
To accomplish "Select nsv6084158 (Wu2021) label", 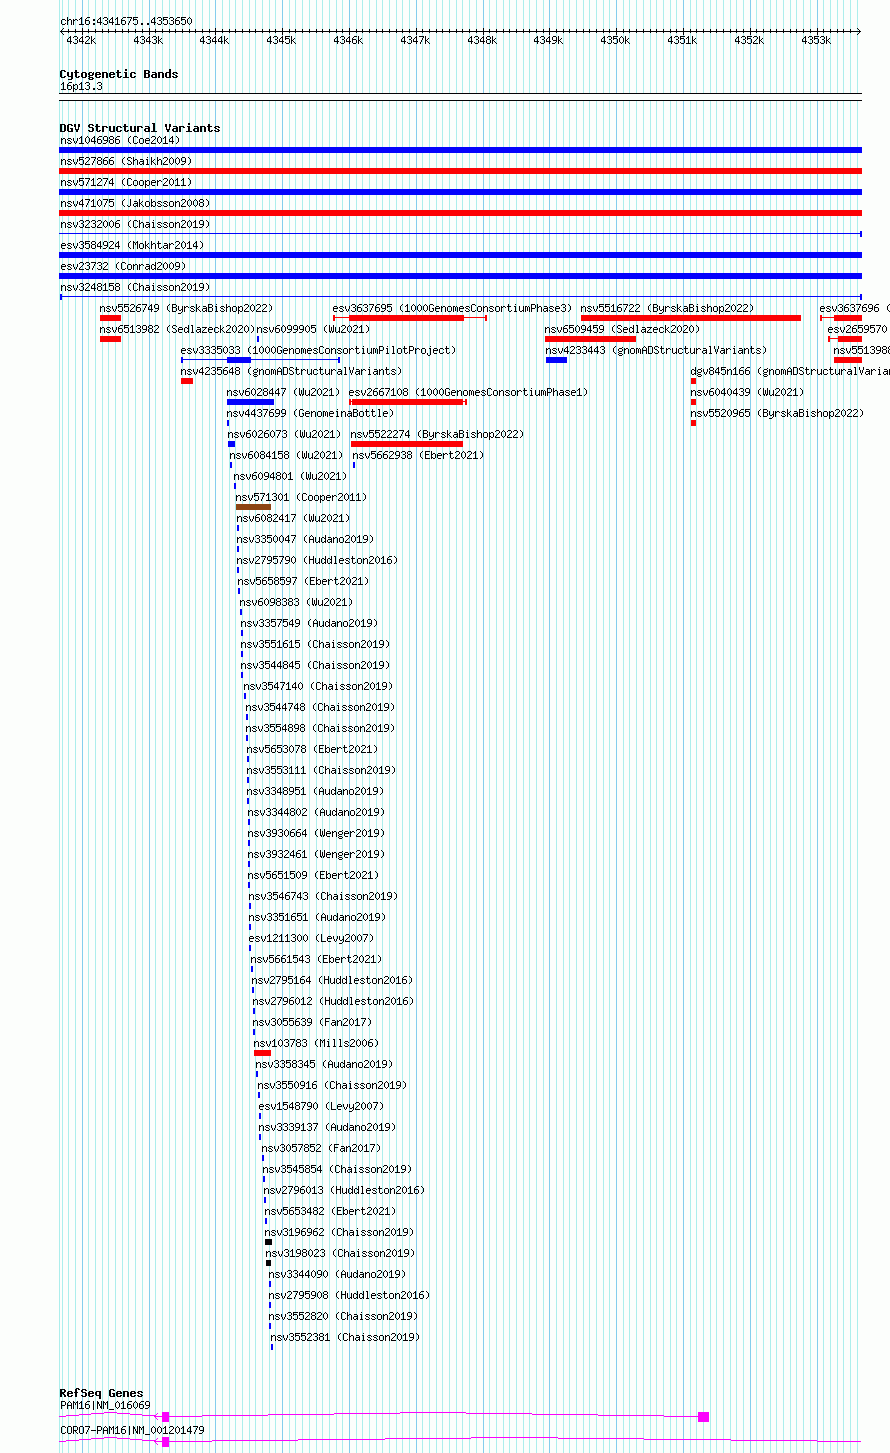I will tap(287, 455).
